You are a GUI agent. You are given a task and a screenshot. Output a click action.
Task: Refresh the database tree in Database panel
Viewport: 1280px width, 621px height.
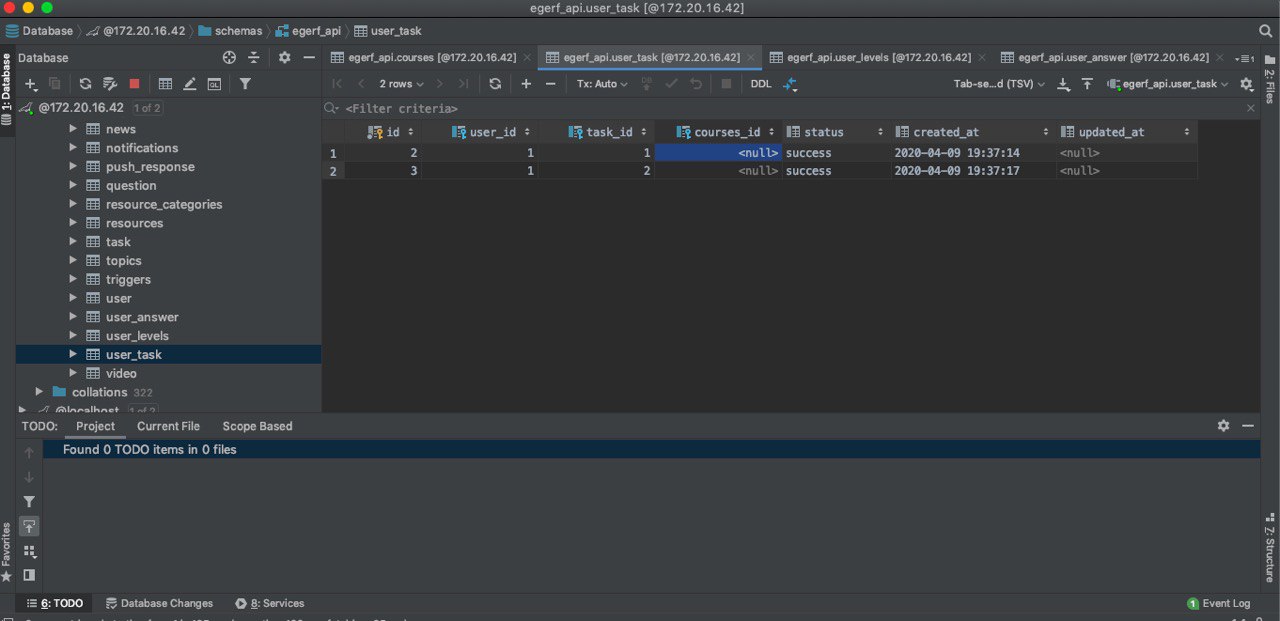[x=85, y=84]
